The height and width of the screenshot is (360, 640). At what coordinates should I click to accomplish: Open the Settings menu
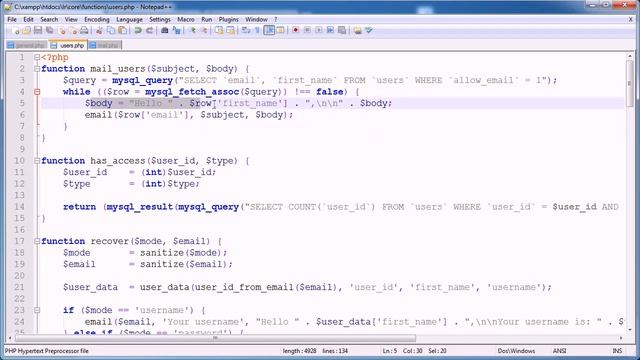160,19
